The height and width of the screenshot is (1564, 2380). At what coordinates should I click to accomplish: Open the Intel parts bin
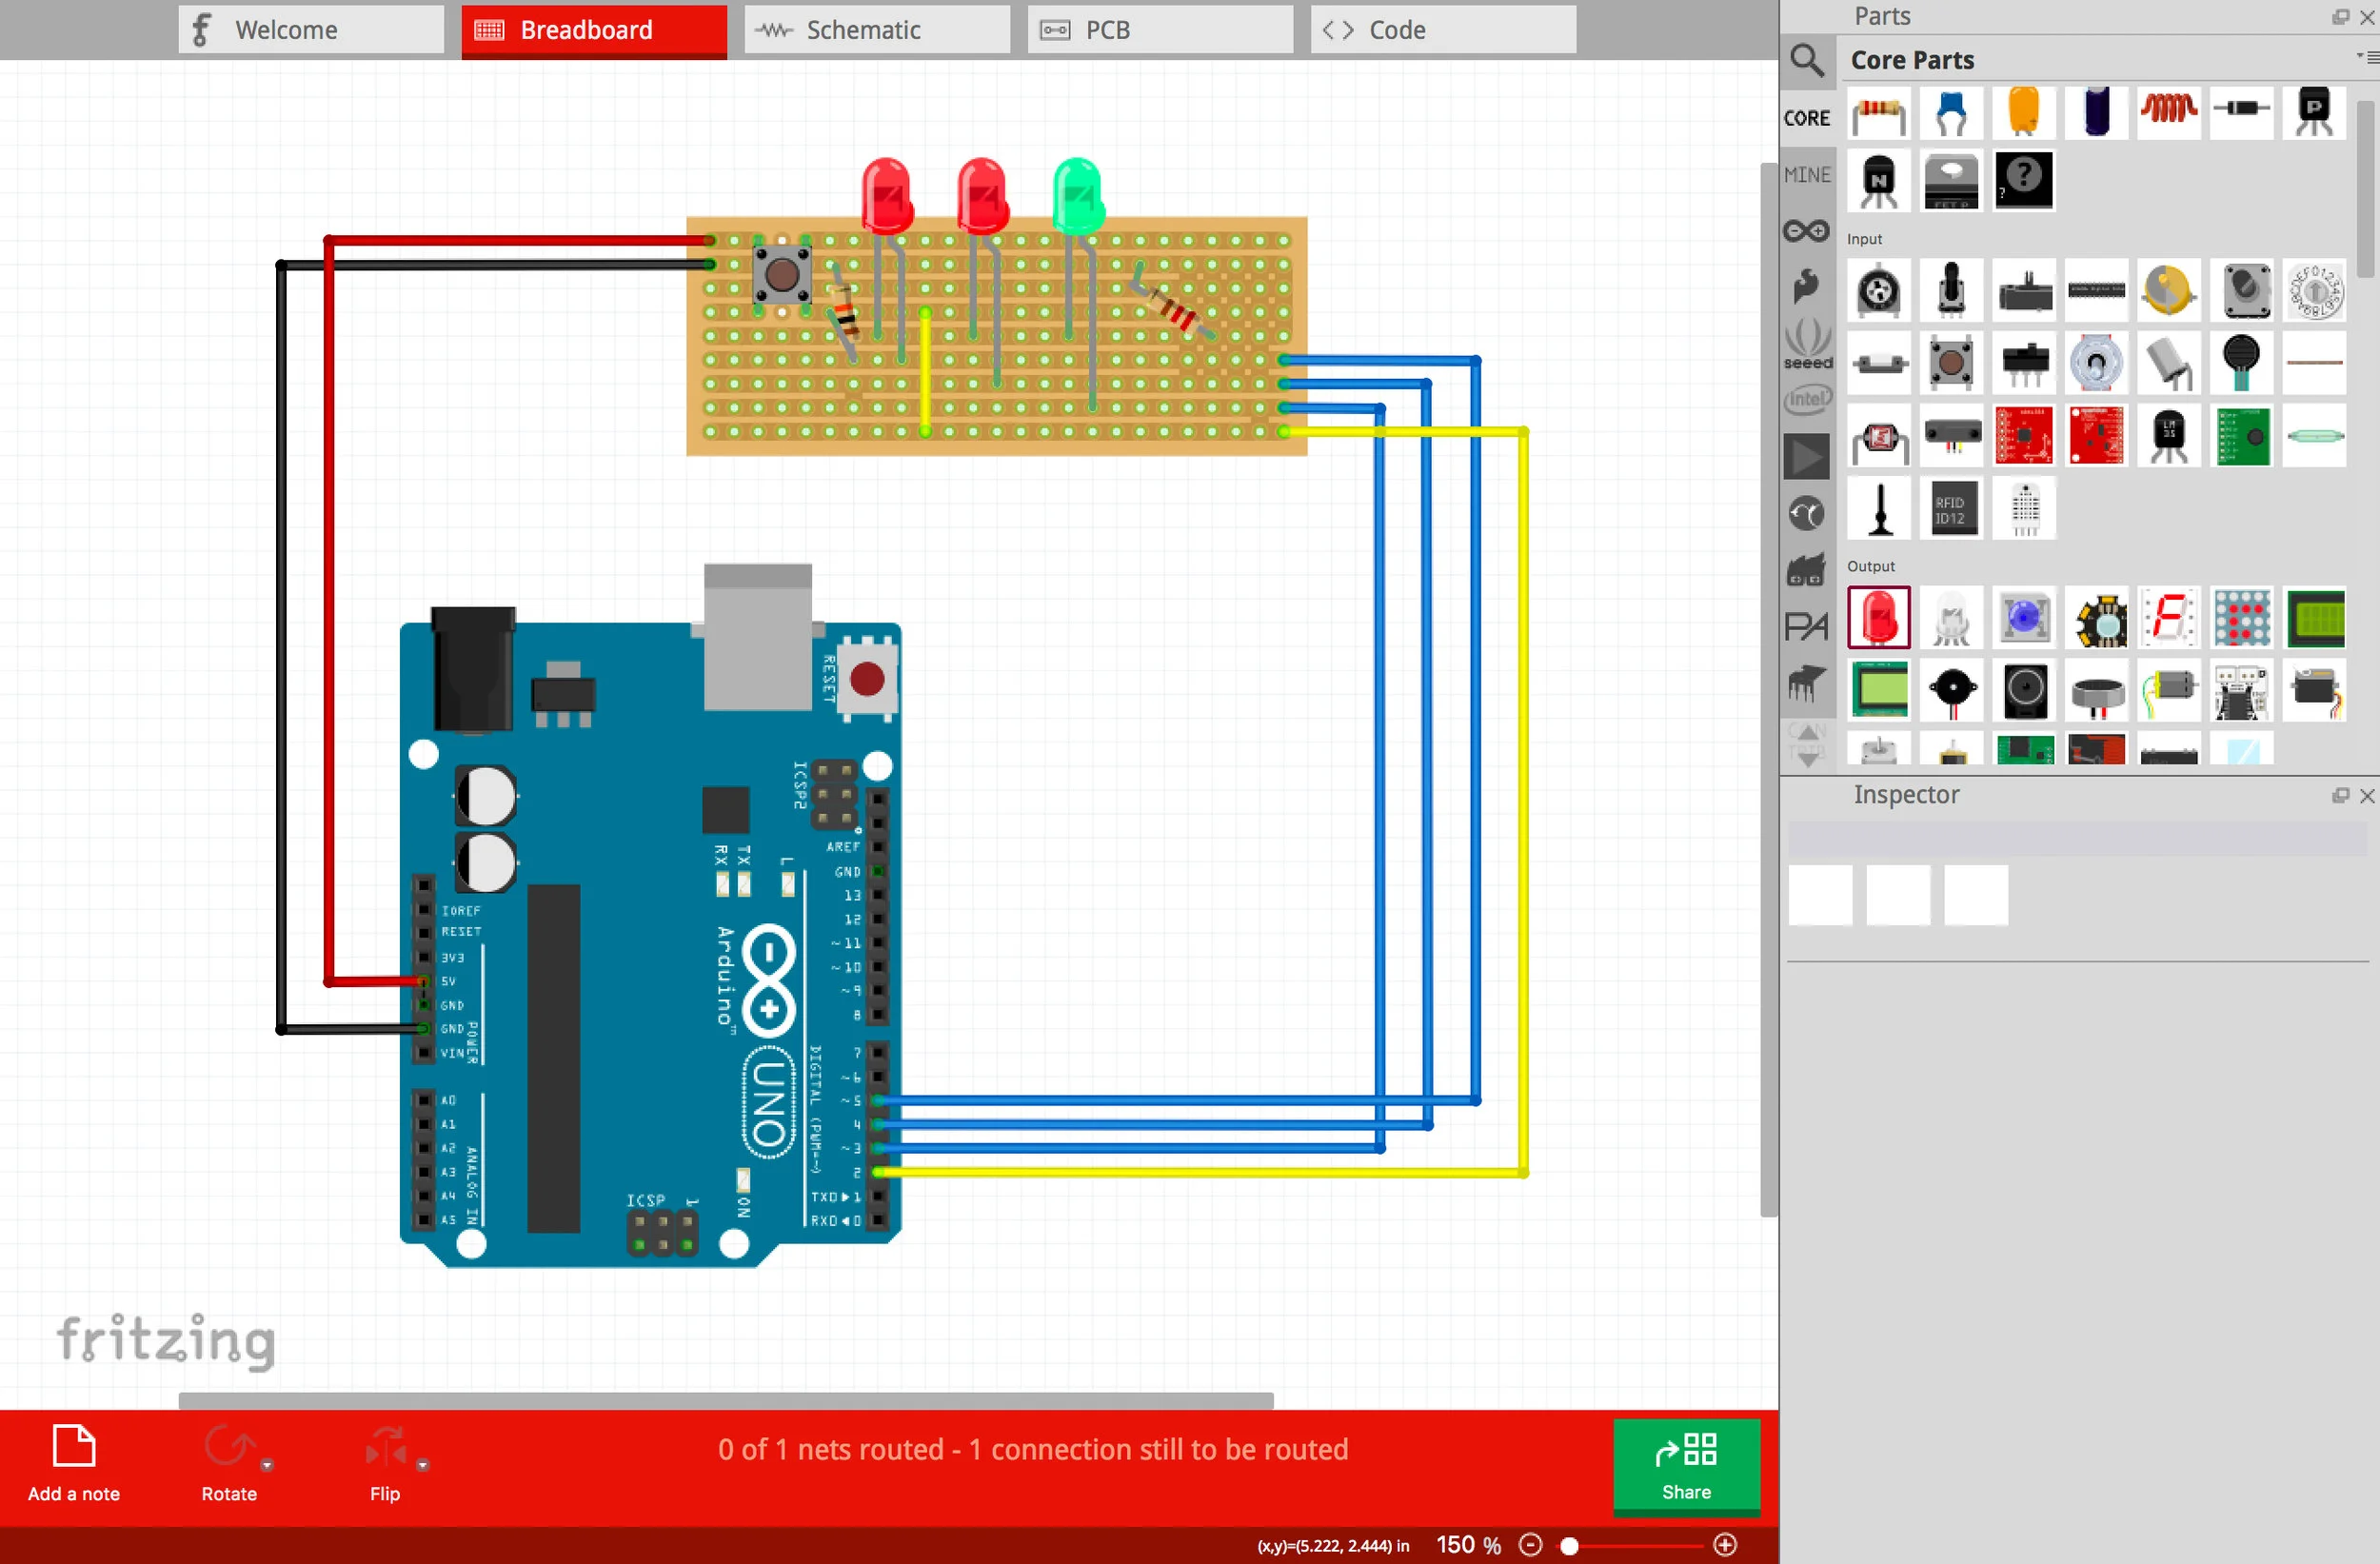tap(1806, 400)
